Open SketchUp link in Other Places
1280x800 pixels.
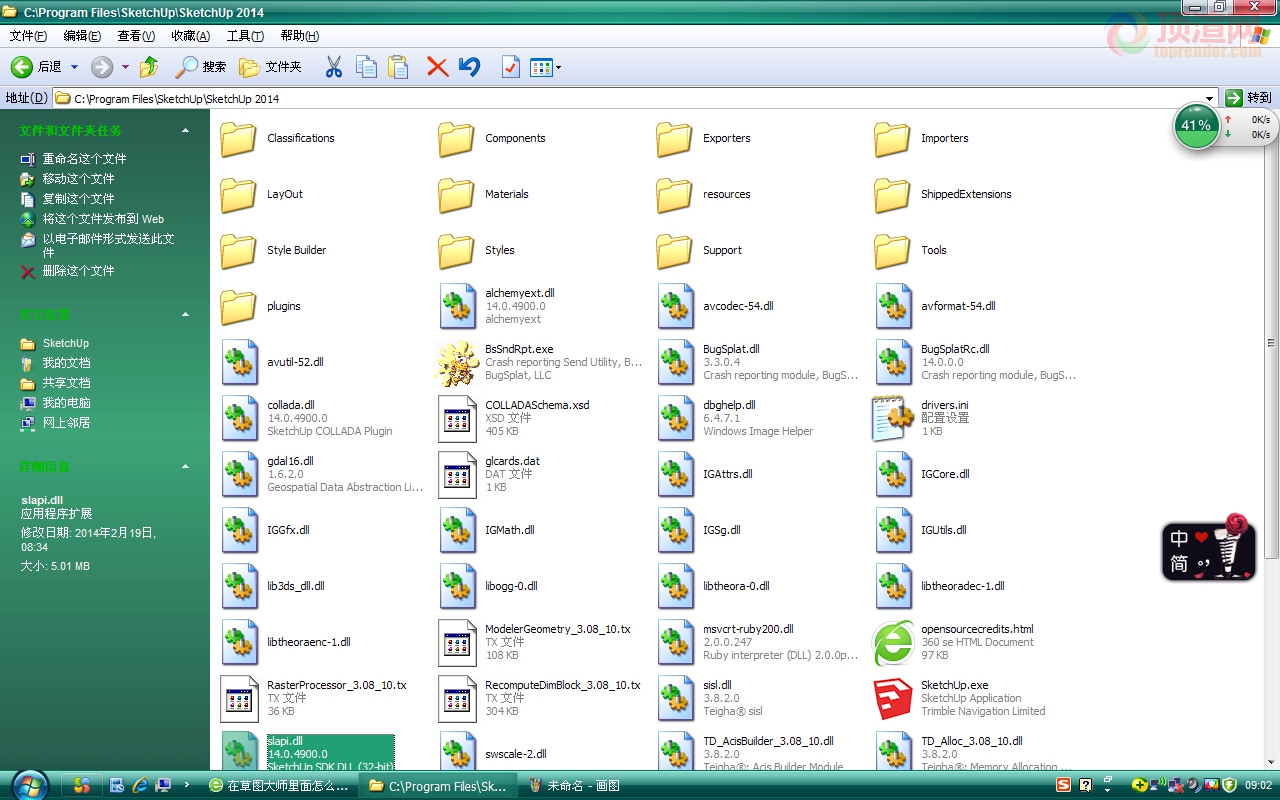point(65,343)
